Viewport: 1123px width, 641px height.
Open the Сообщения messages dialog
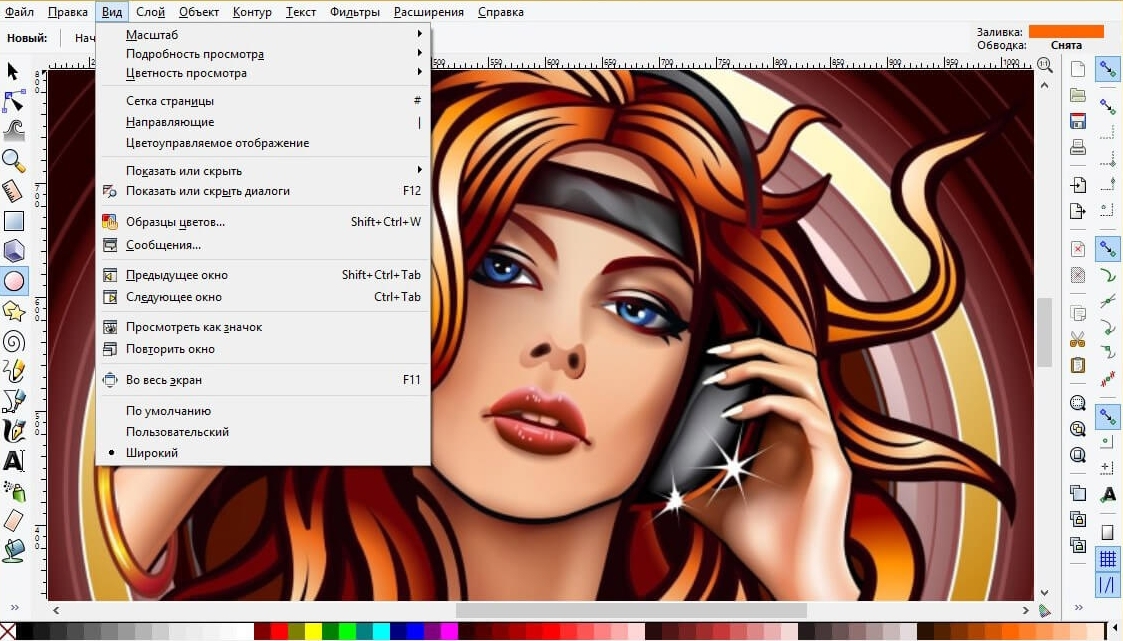coord(263,245)
